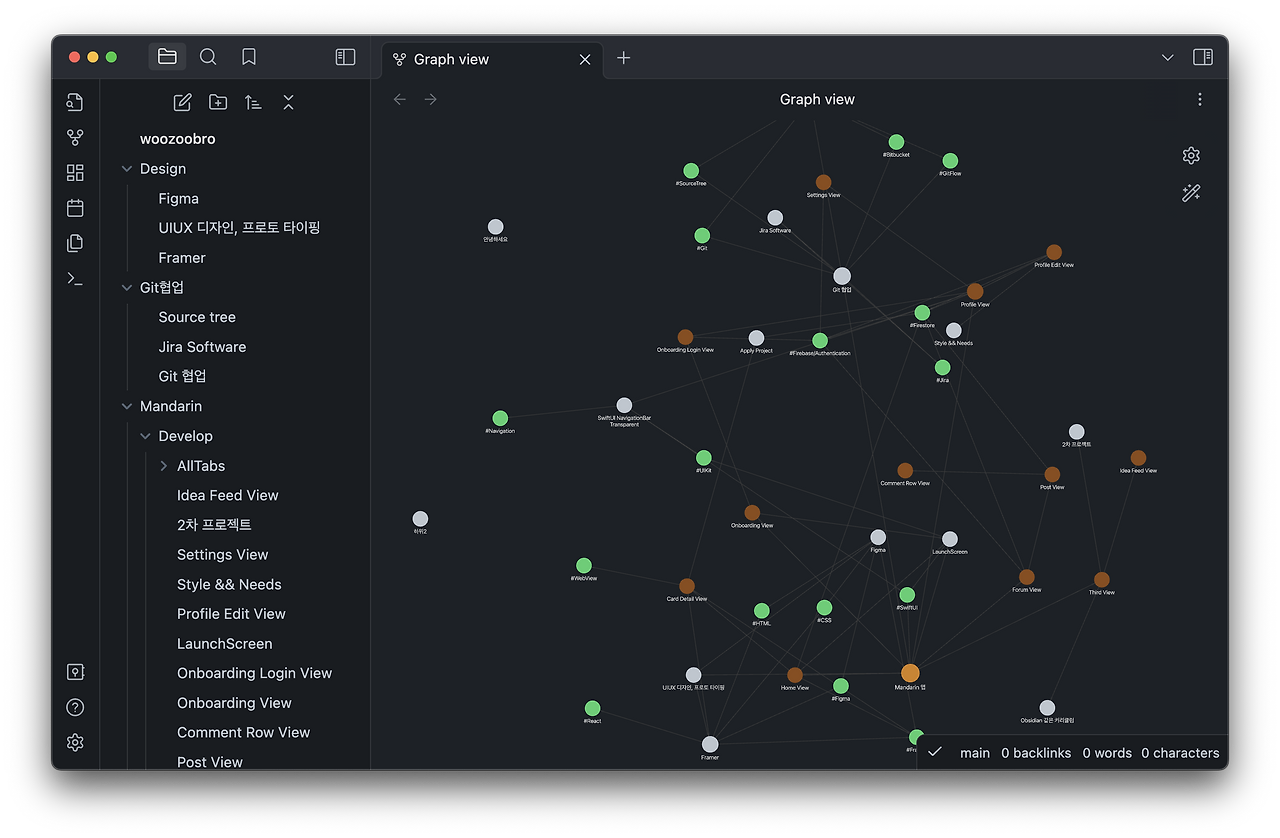
Task: Open Jira Software note in file explorer
Action: tap(202, 347)
